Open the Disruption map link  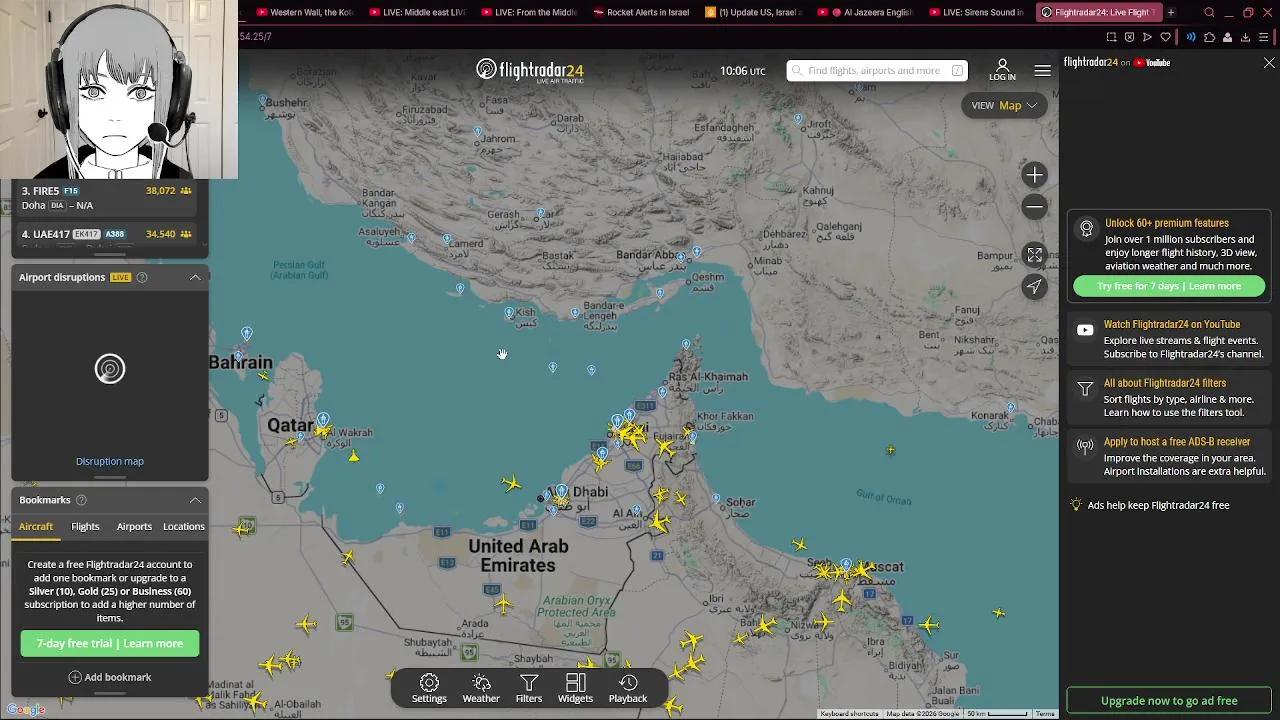(110, 461)
